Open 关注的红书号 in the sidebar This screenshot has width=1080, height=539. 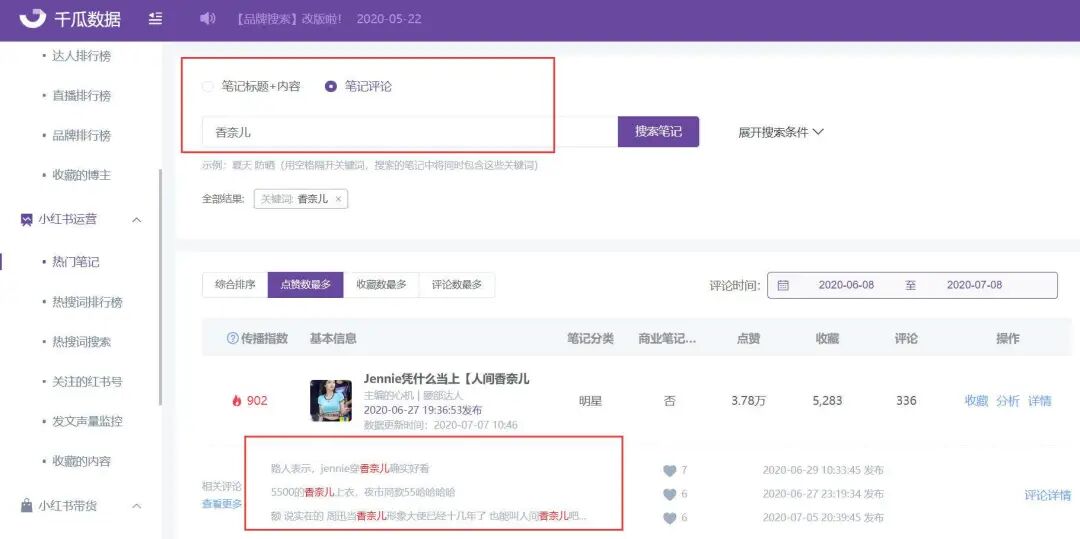pyautogui.click(x=87, y=381)
